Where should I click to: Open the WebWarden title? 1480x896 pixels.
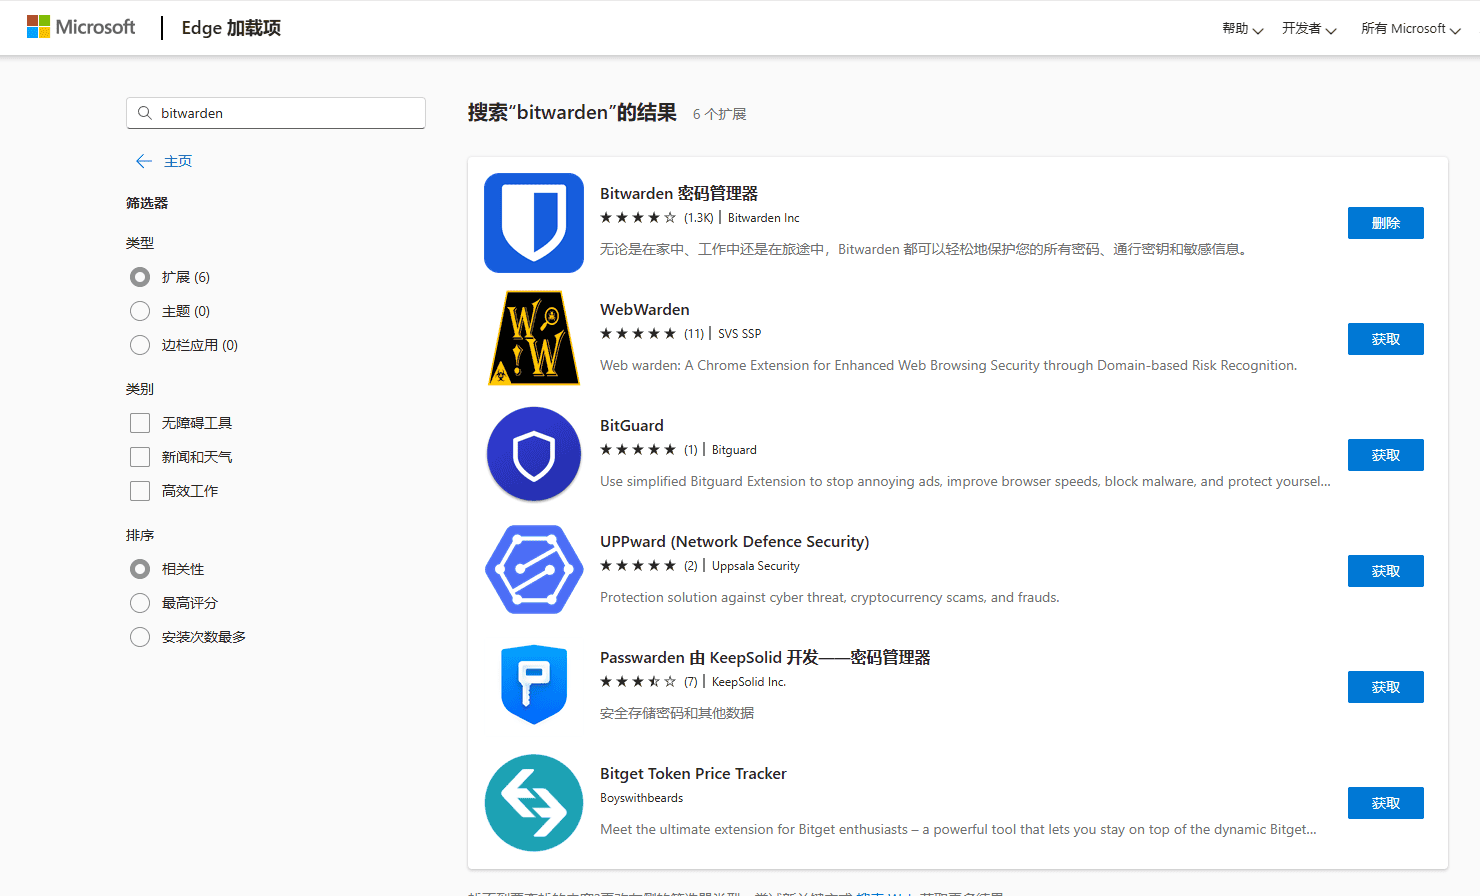pos(645,310)
